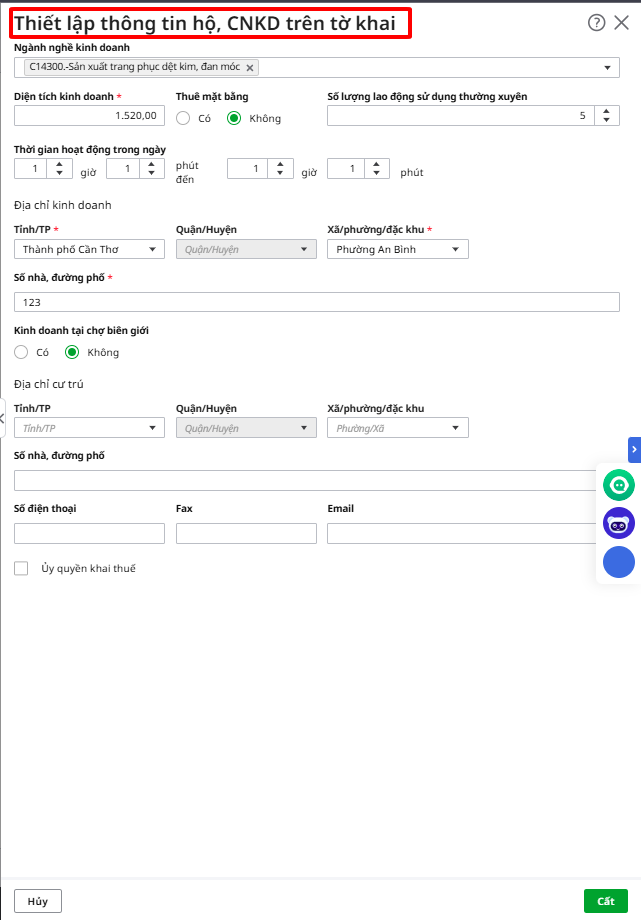The image size is (641, 920).
Task: Click the Hủy cancel button
Action: coord(38,901)
